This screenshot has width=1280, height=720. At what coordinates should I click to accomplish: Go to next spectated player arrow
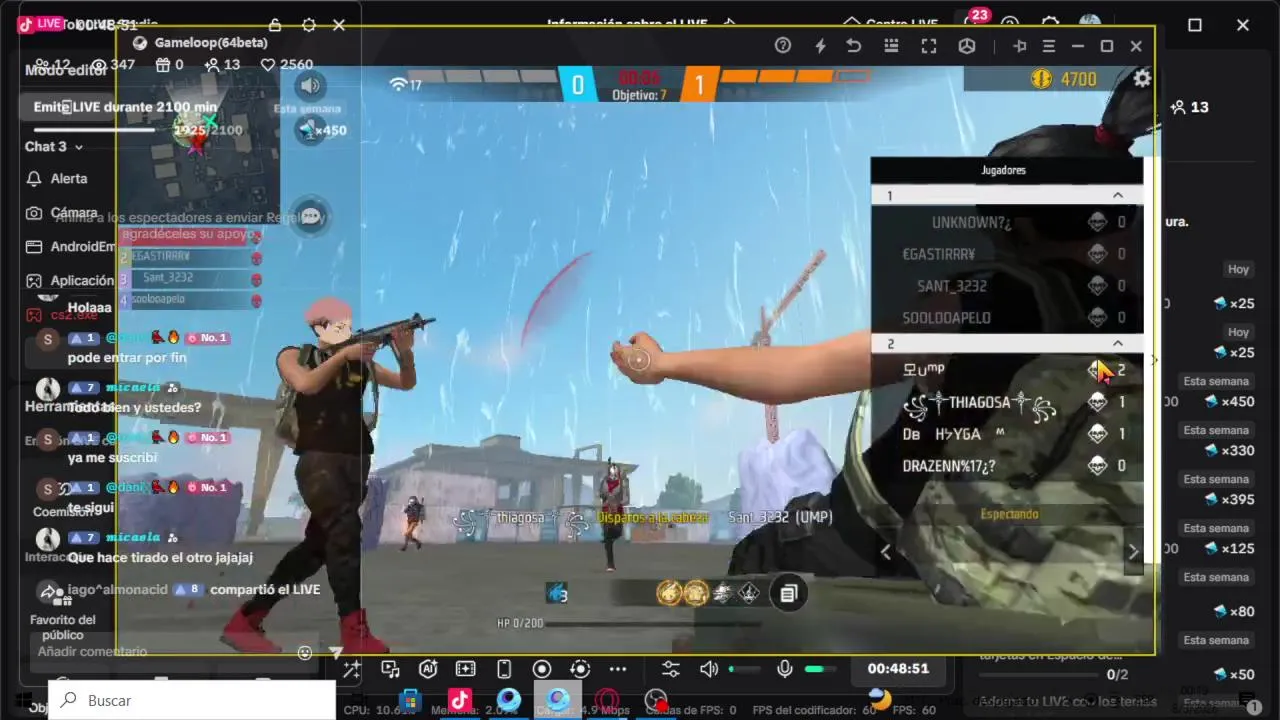point(1133,551)
